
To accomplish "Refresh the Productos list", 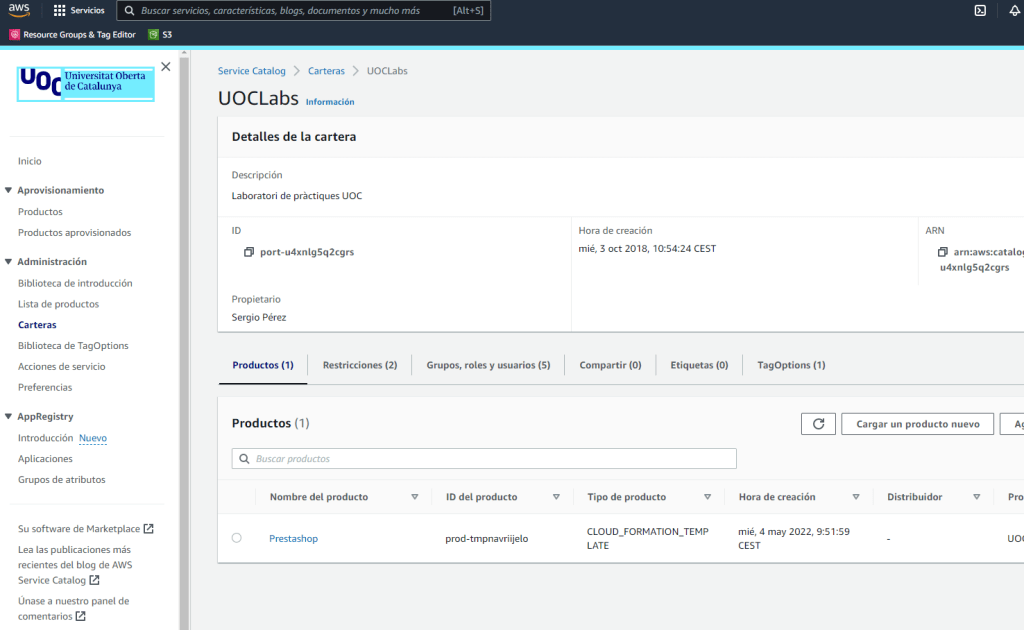I will pos(818,424).
